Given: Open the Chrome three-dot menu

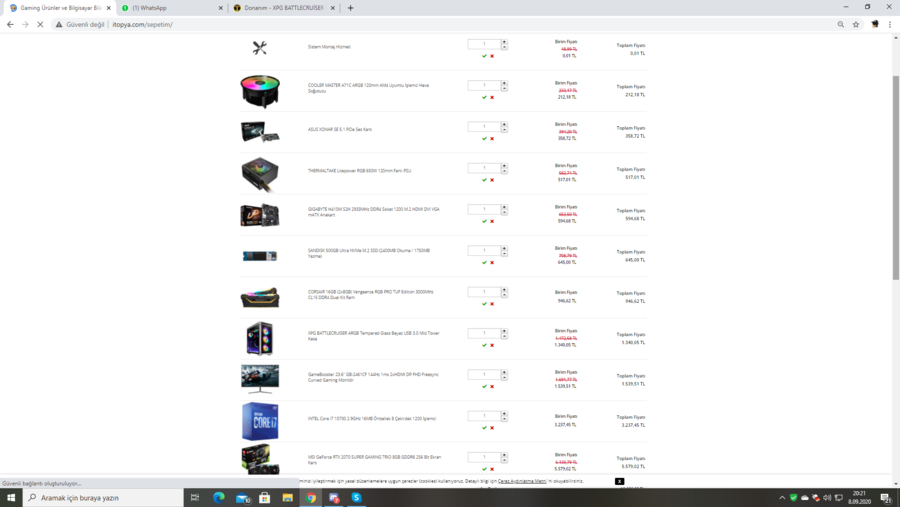Looking at the screenshot, I should click(890, 25).
